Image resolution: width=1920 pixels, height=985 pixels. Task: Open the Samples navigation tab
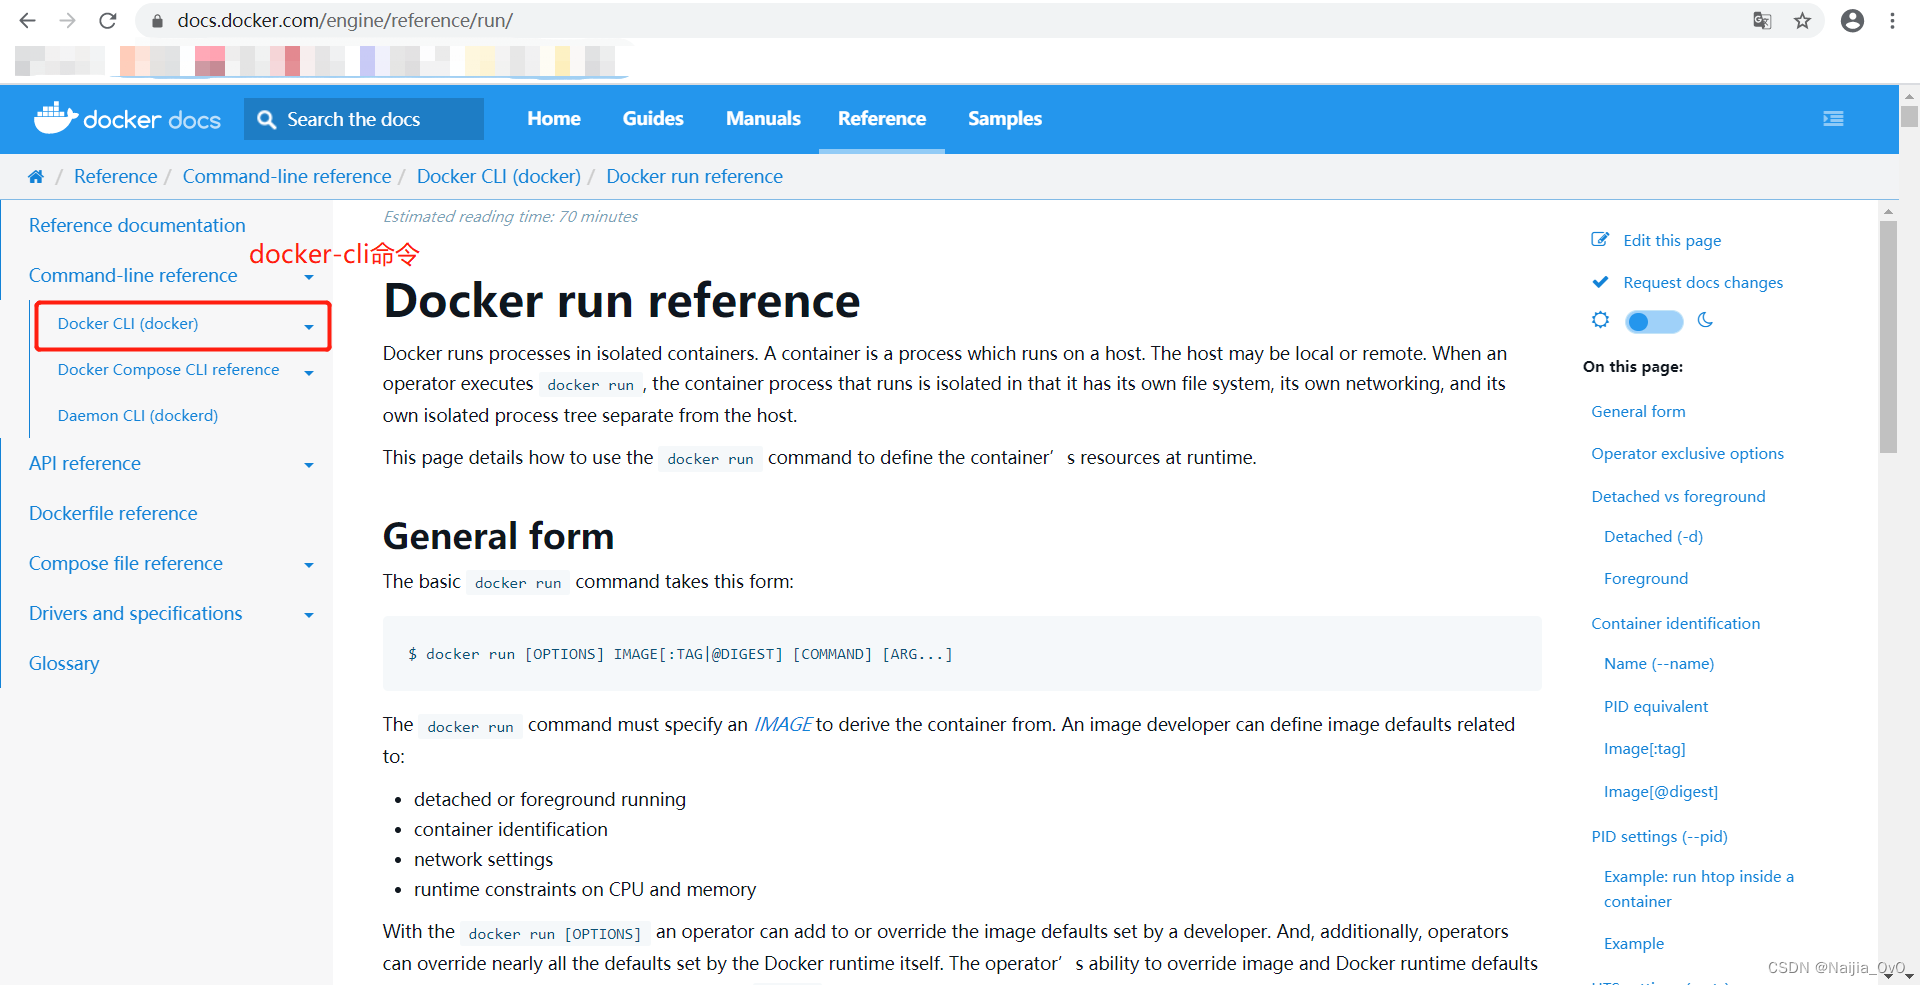coord(1005,118)
